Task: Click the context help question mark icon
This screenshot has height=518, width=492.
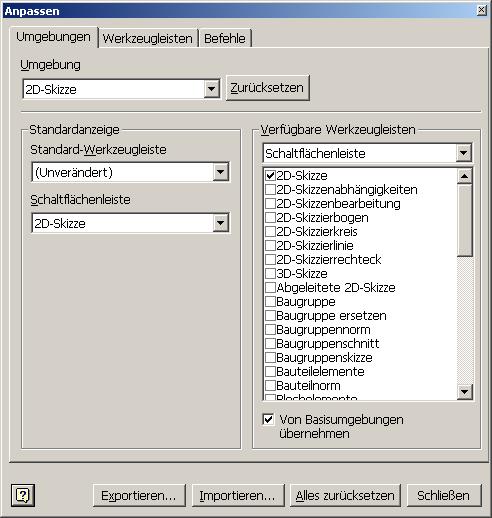Action: click(x=23, y=495)
